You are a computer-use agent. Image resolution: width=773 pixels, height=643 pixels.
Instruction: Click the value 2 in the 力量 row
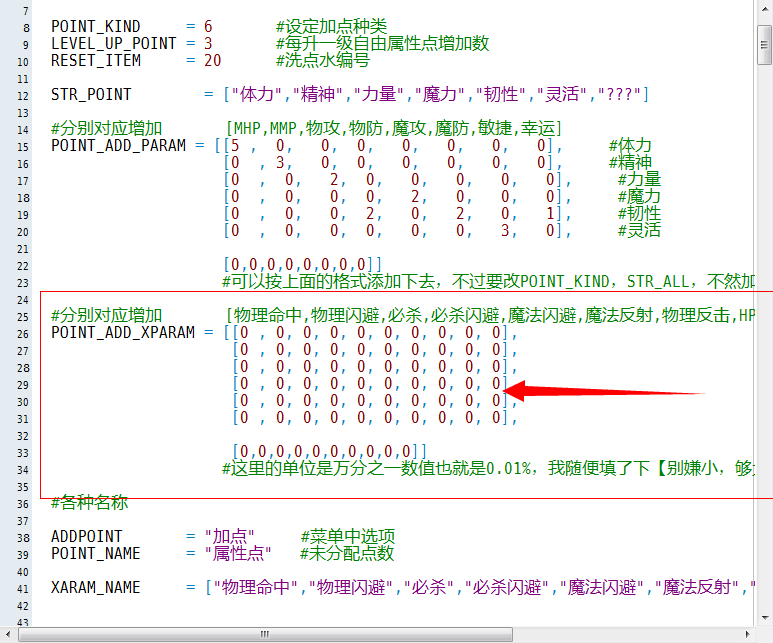coord(334,180)
